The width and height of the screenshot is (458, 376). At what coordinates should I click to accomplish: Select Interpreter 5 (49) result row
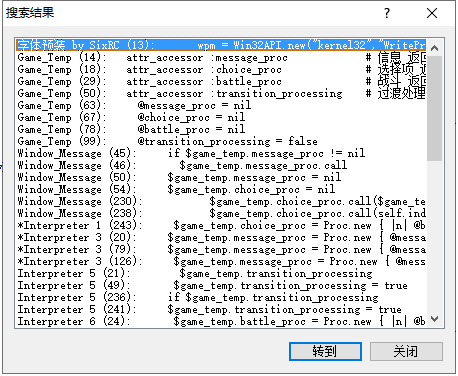coord(221,285)
